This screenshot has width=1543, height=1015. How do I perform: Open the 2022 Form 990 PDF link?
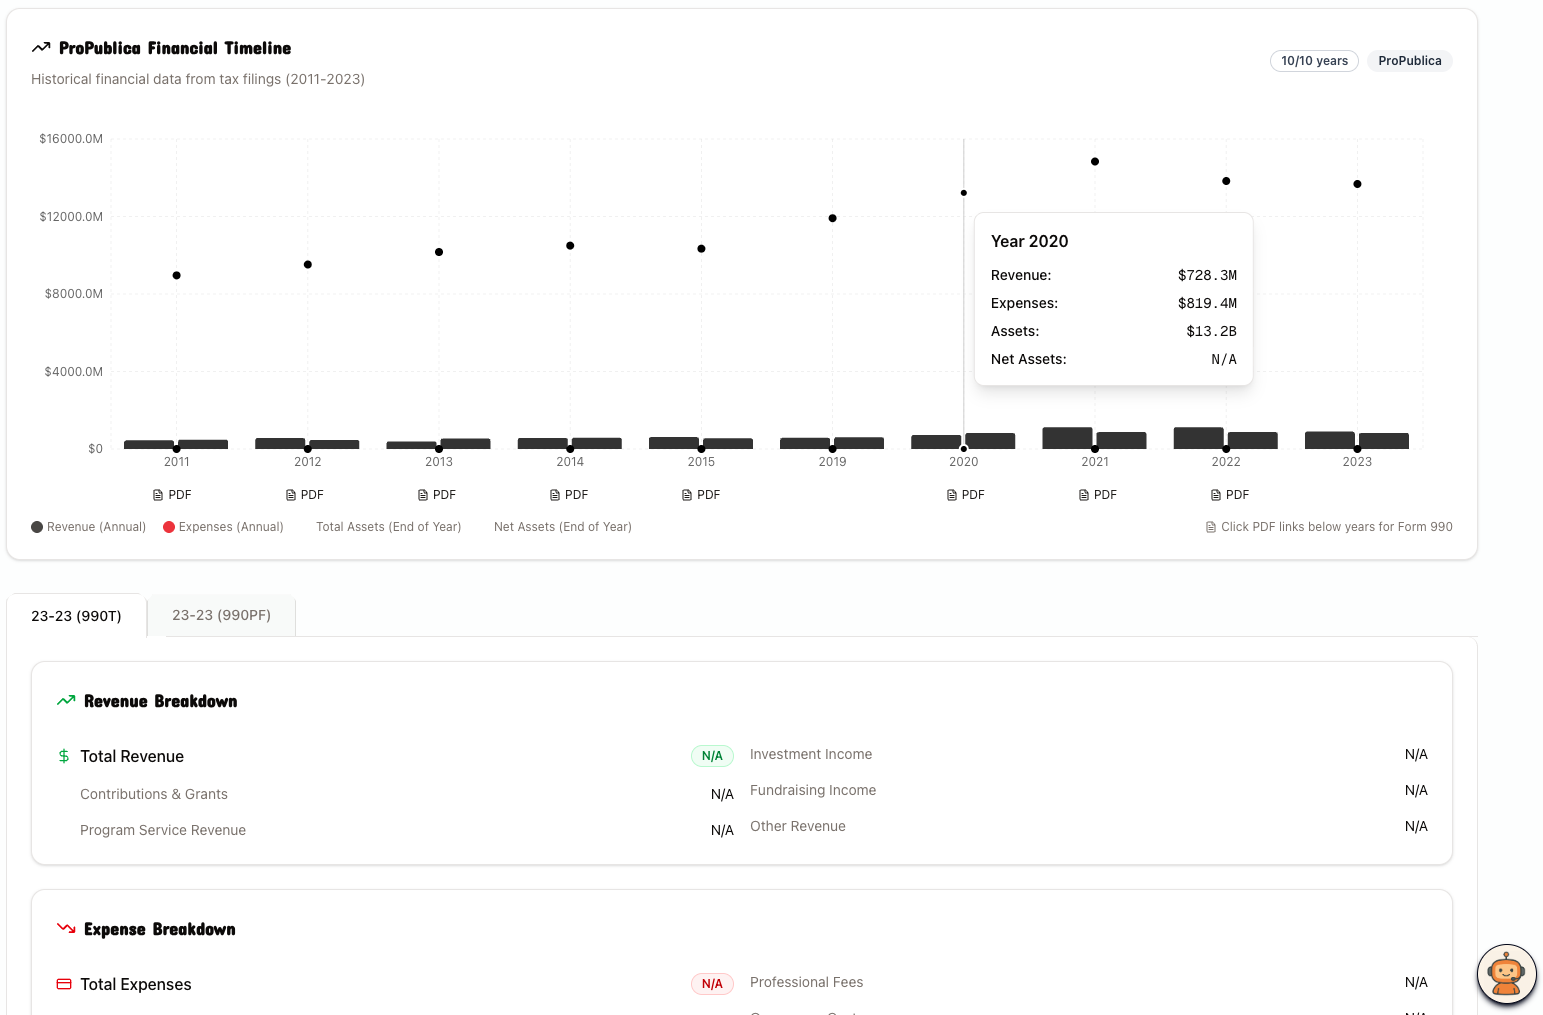pyautogui.click(x=1229, y=495)
